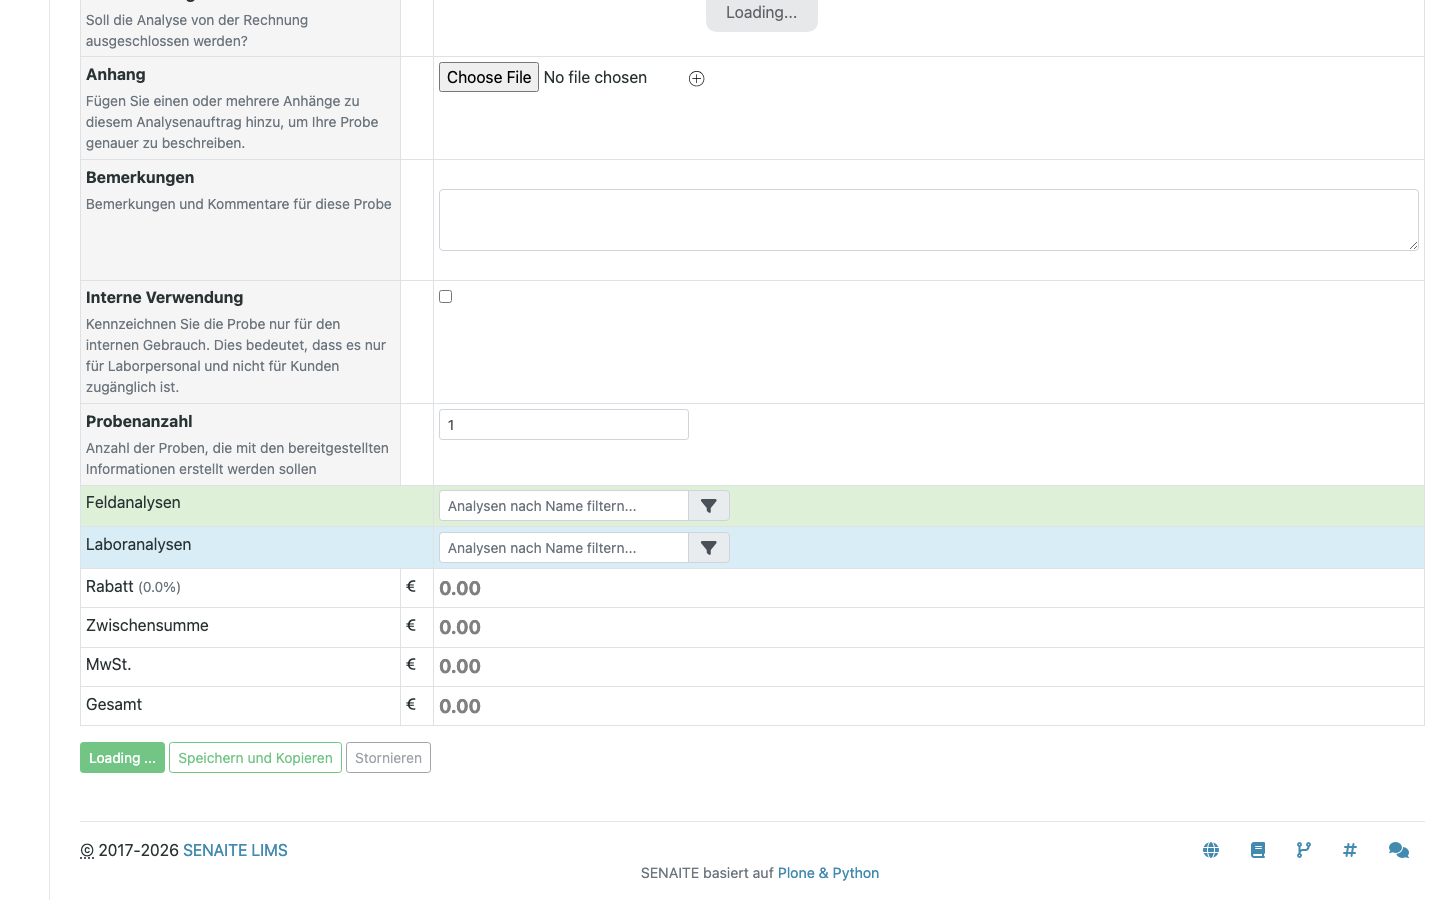Click into the Bemerkungen comment box
This screenshot has height=900, width=1440.
[x=928, y=220]
